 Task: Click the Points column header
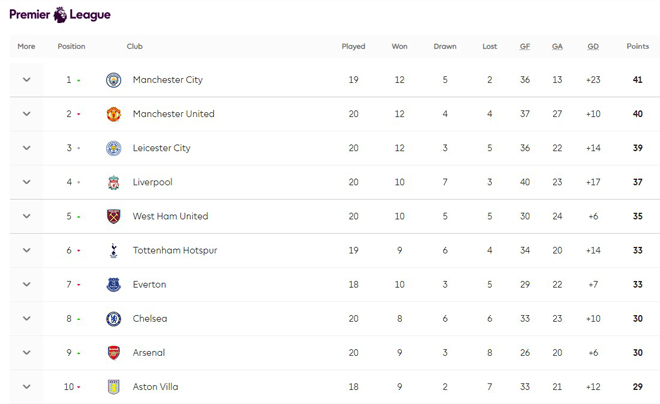(637, 46)
